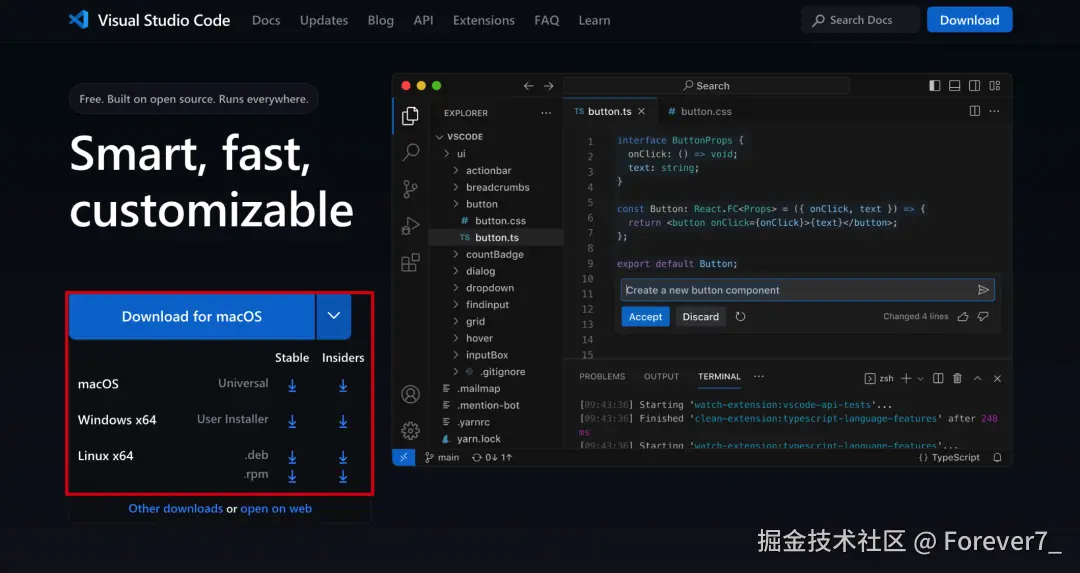Image resolution: width=1080 pixels, height=573 pixels.
Task: Download Linux .rpm Insiders package
Action: point(343,476)
